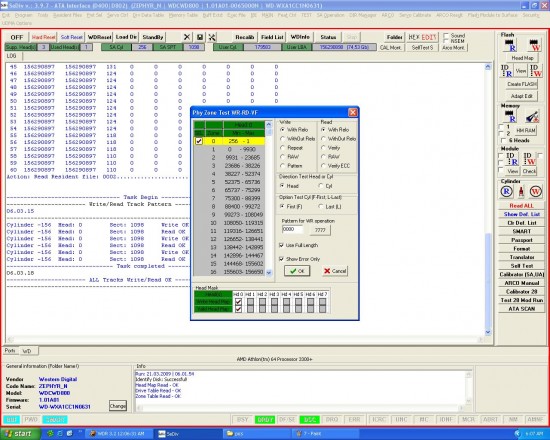Click the X icon in the top toolbar
Screen dimensions: 550x440
187,37
